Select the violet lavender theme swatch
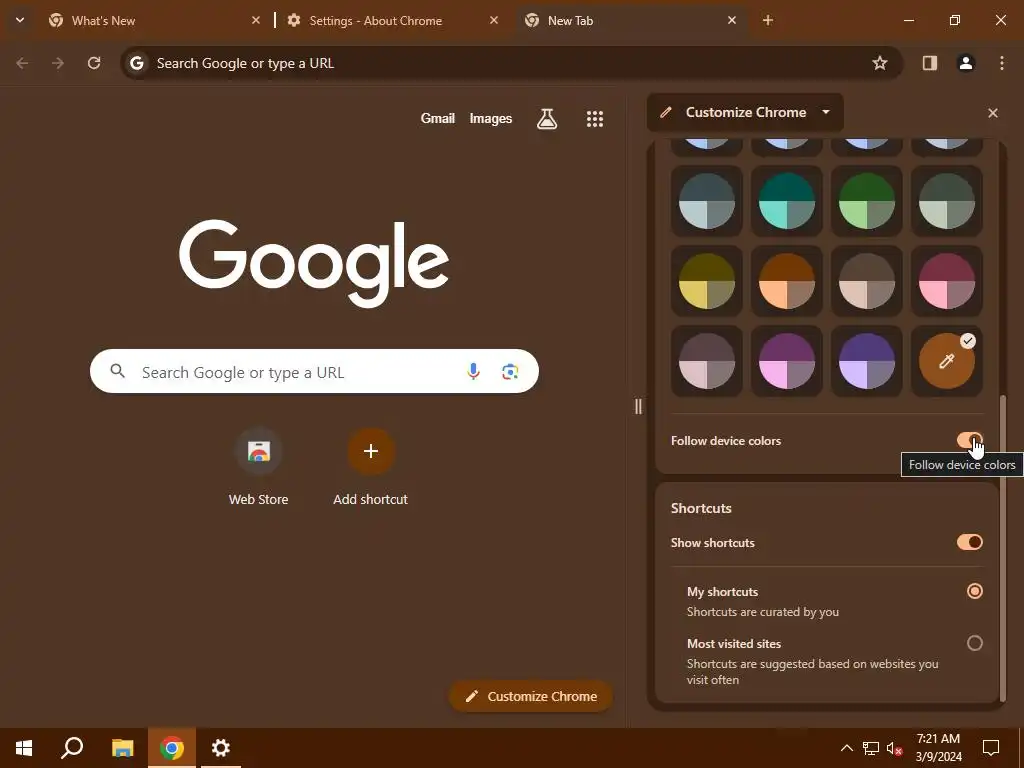The height and width of the screenshot is (768, 1024). point(867,360)
